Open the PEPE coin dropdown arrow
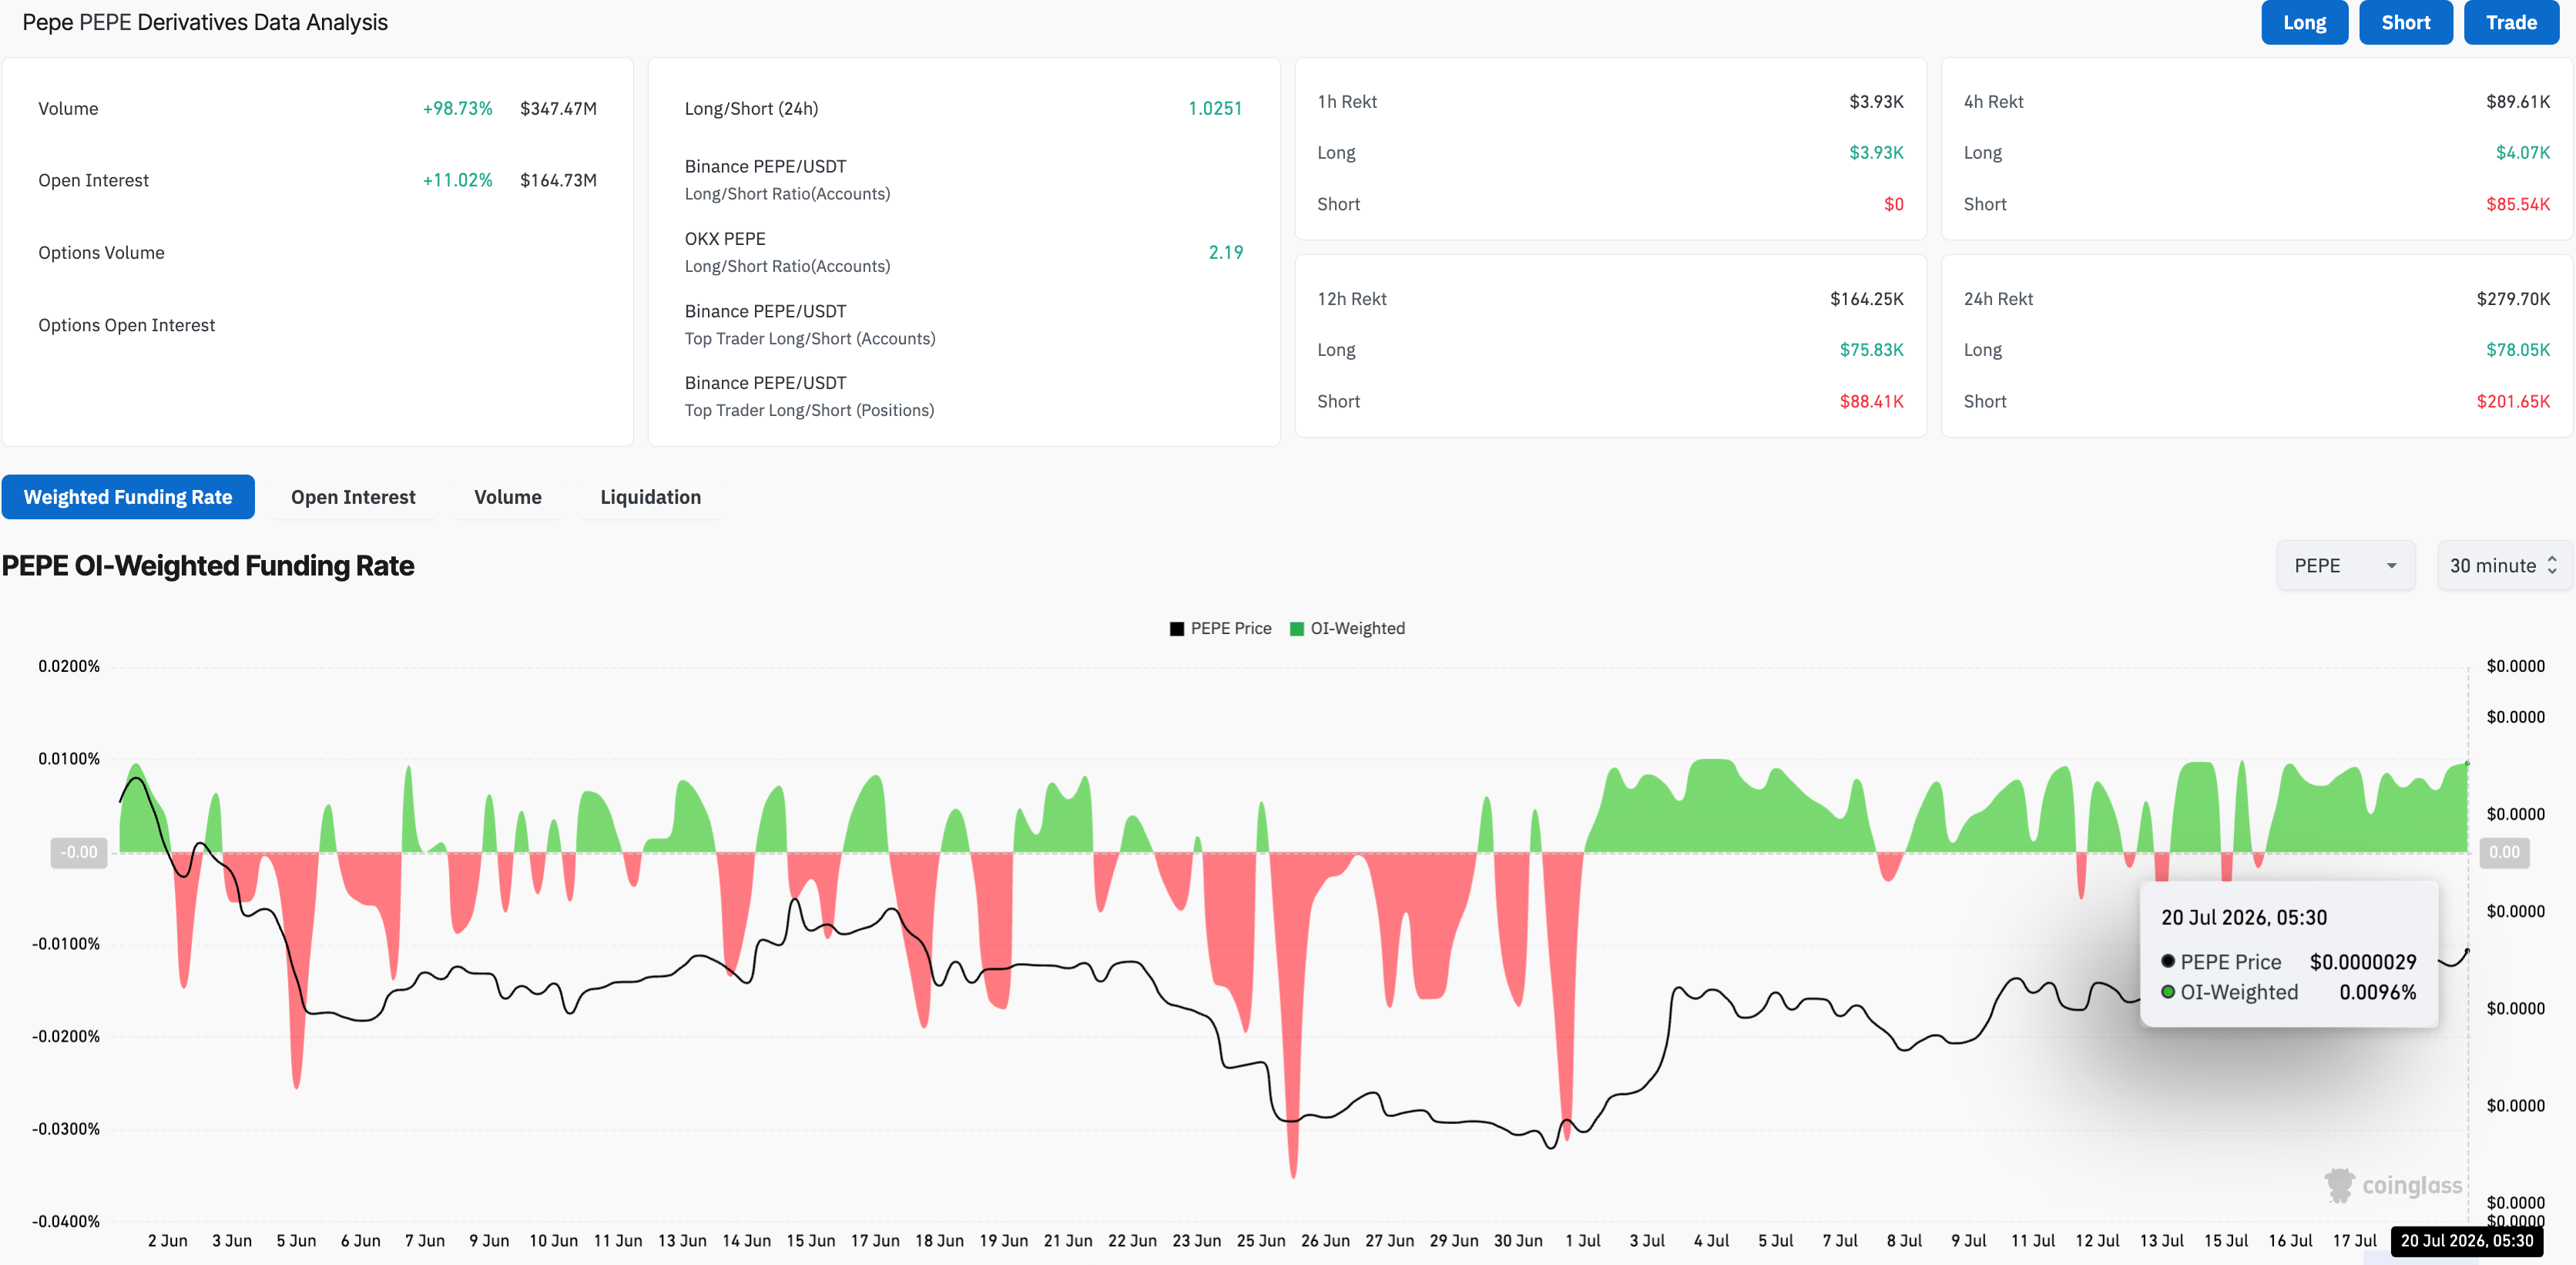This screenshot has width=2576, height=1265. (x=2391, y=566)
